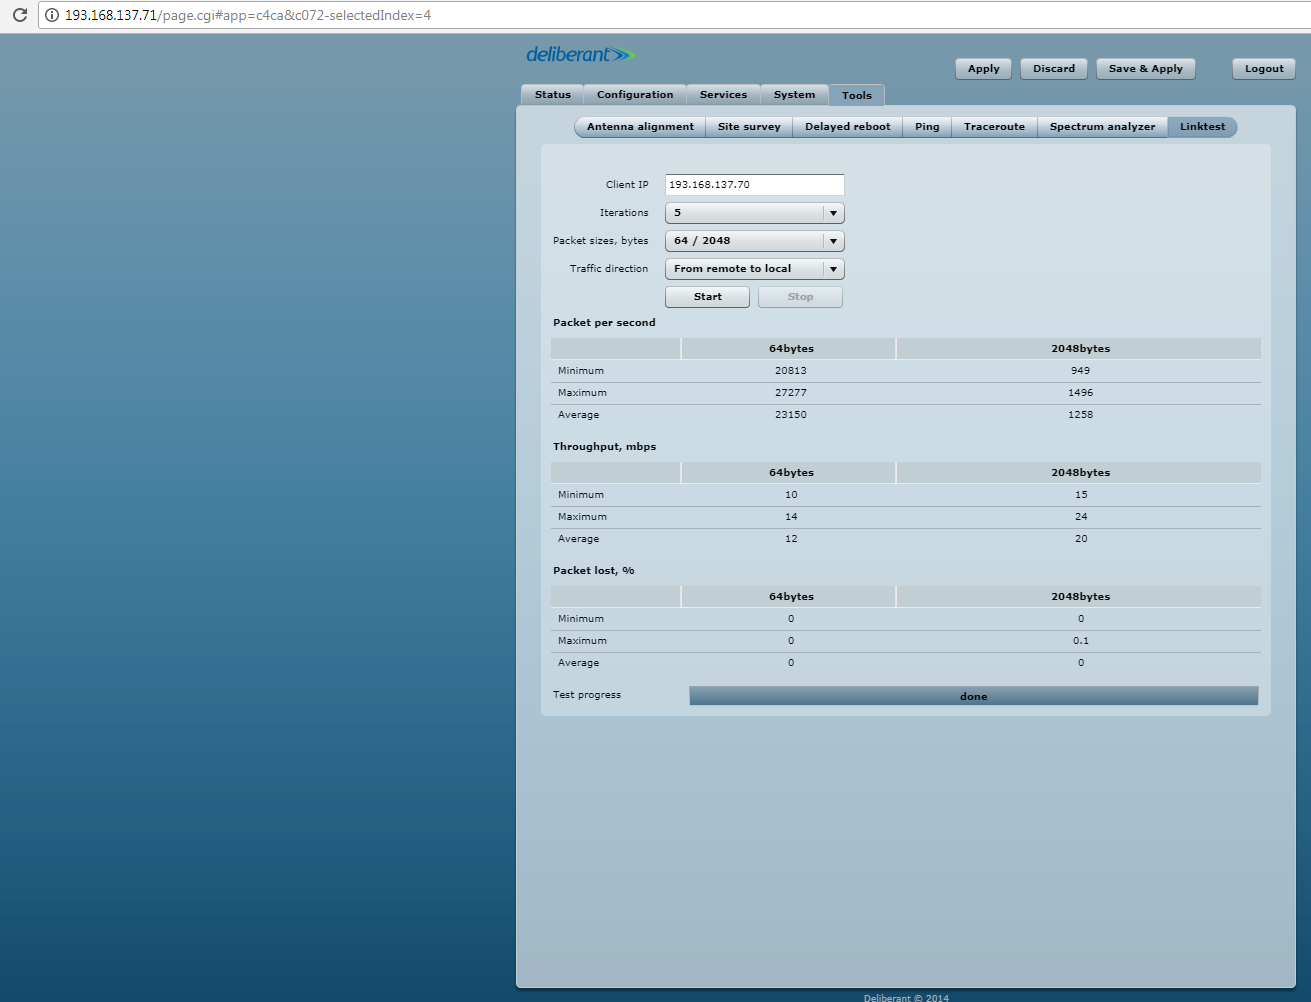Click the Save & Apply button

1145,69
